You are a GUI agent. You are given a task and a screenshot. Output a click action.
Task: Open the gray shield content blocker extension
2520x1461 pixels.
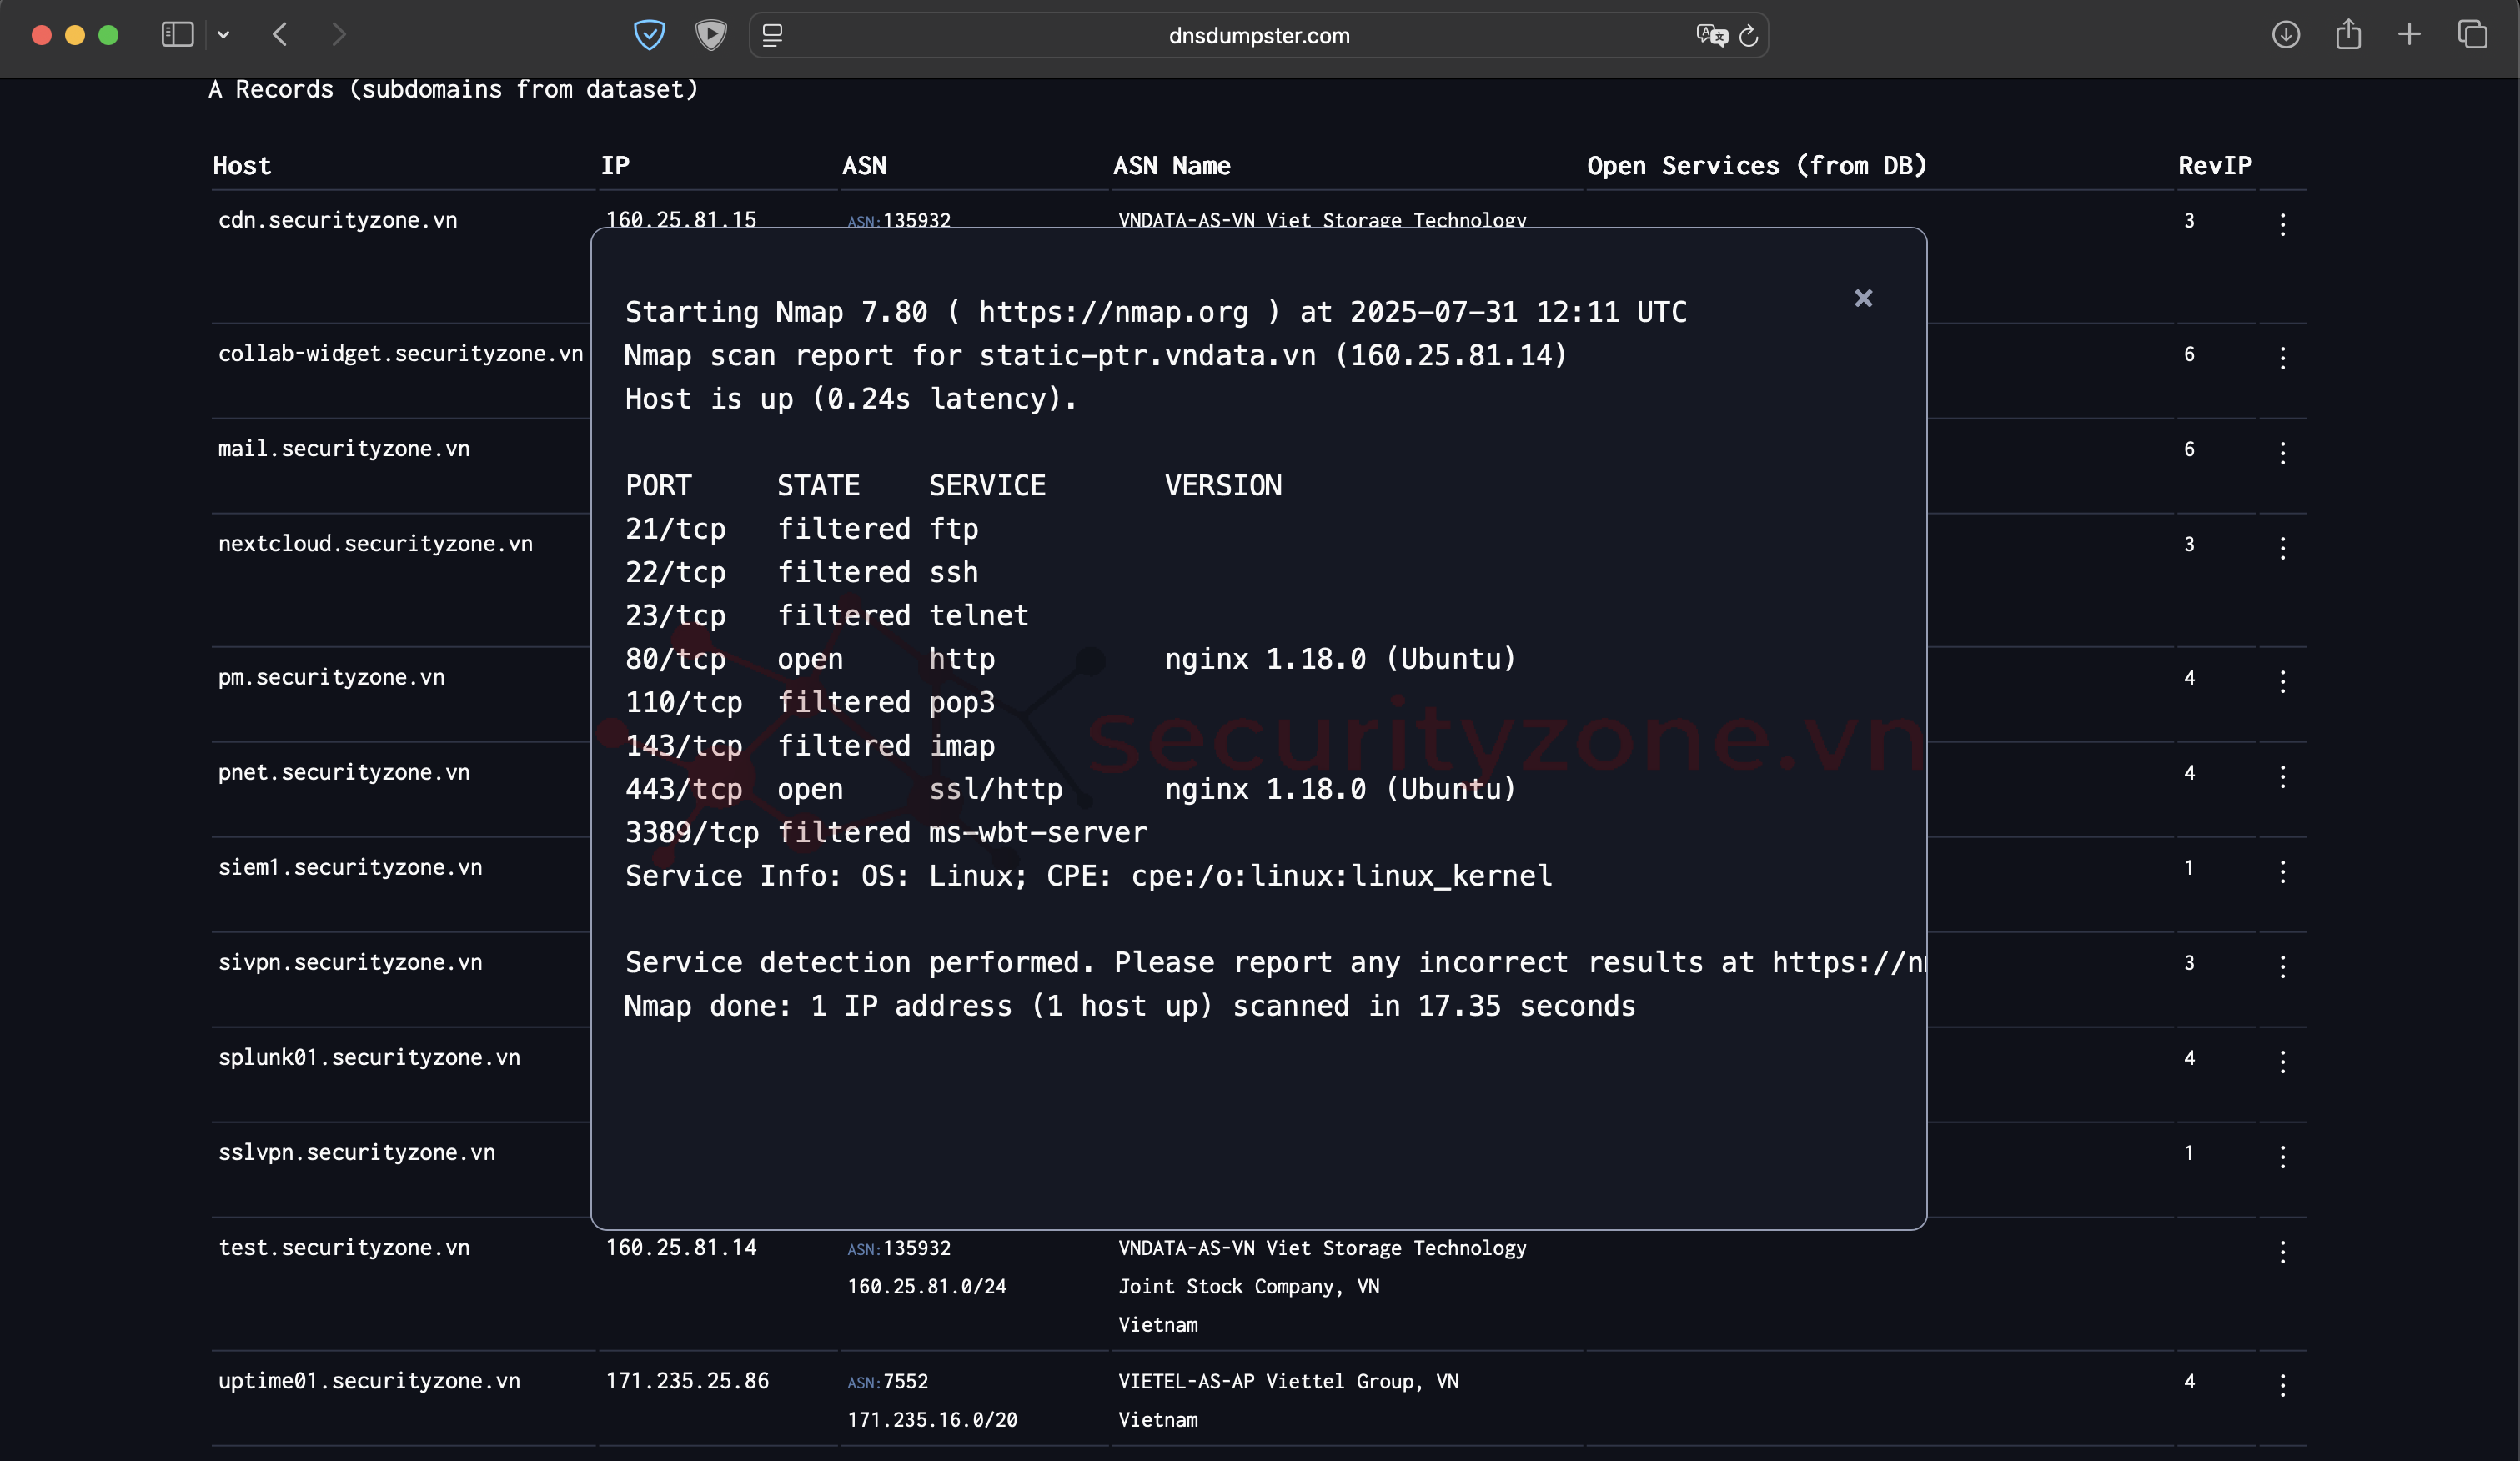coord(711,35)
